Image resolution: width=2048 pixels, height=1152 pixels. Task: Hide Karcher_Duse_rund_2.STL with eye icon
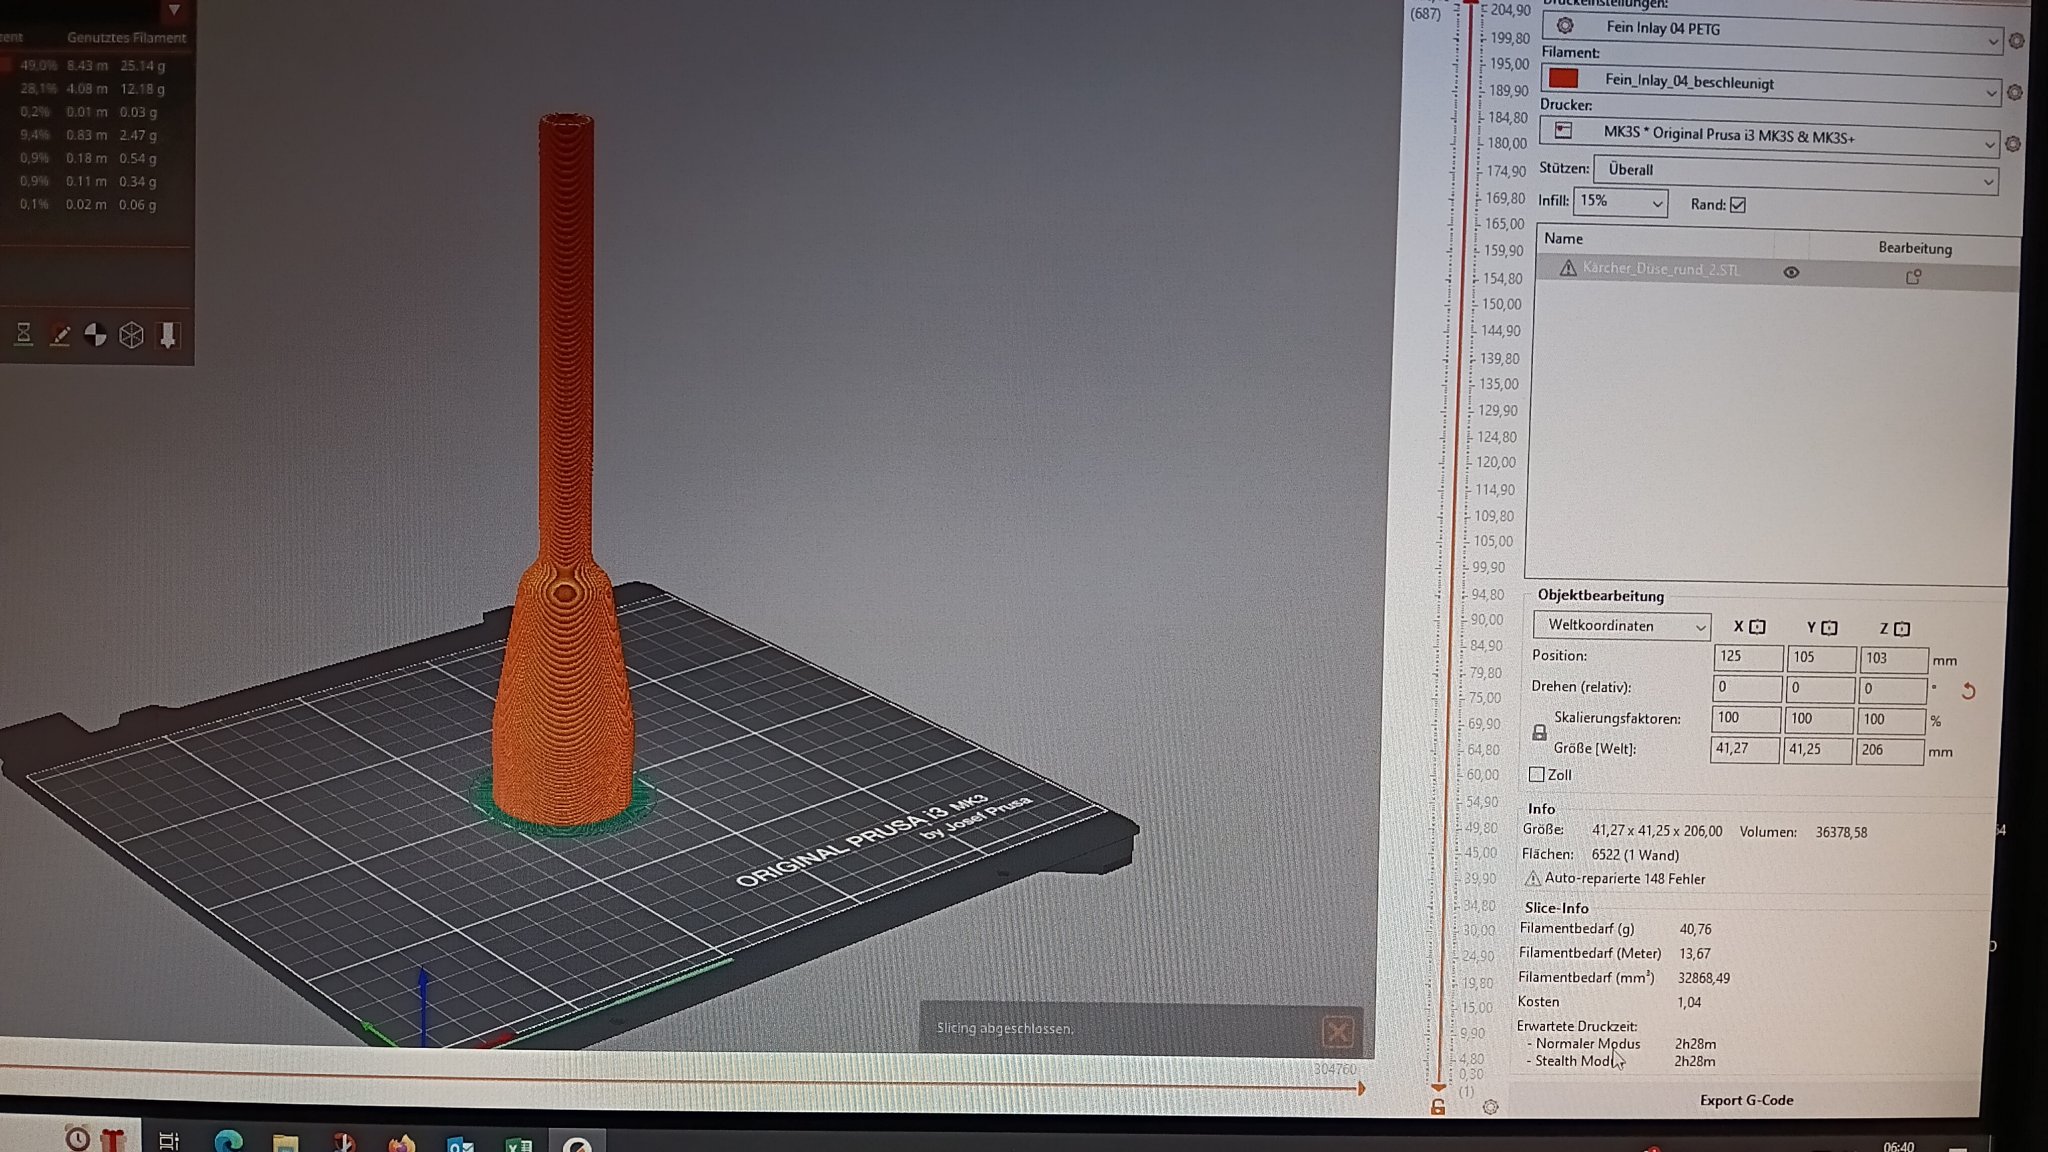[1791, 272]
